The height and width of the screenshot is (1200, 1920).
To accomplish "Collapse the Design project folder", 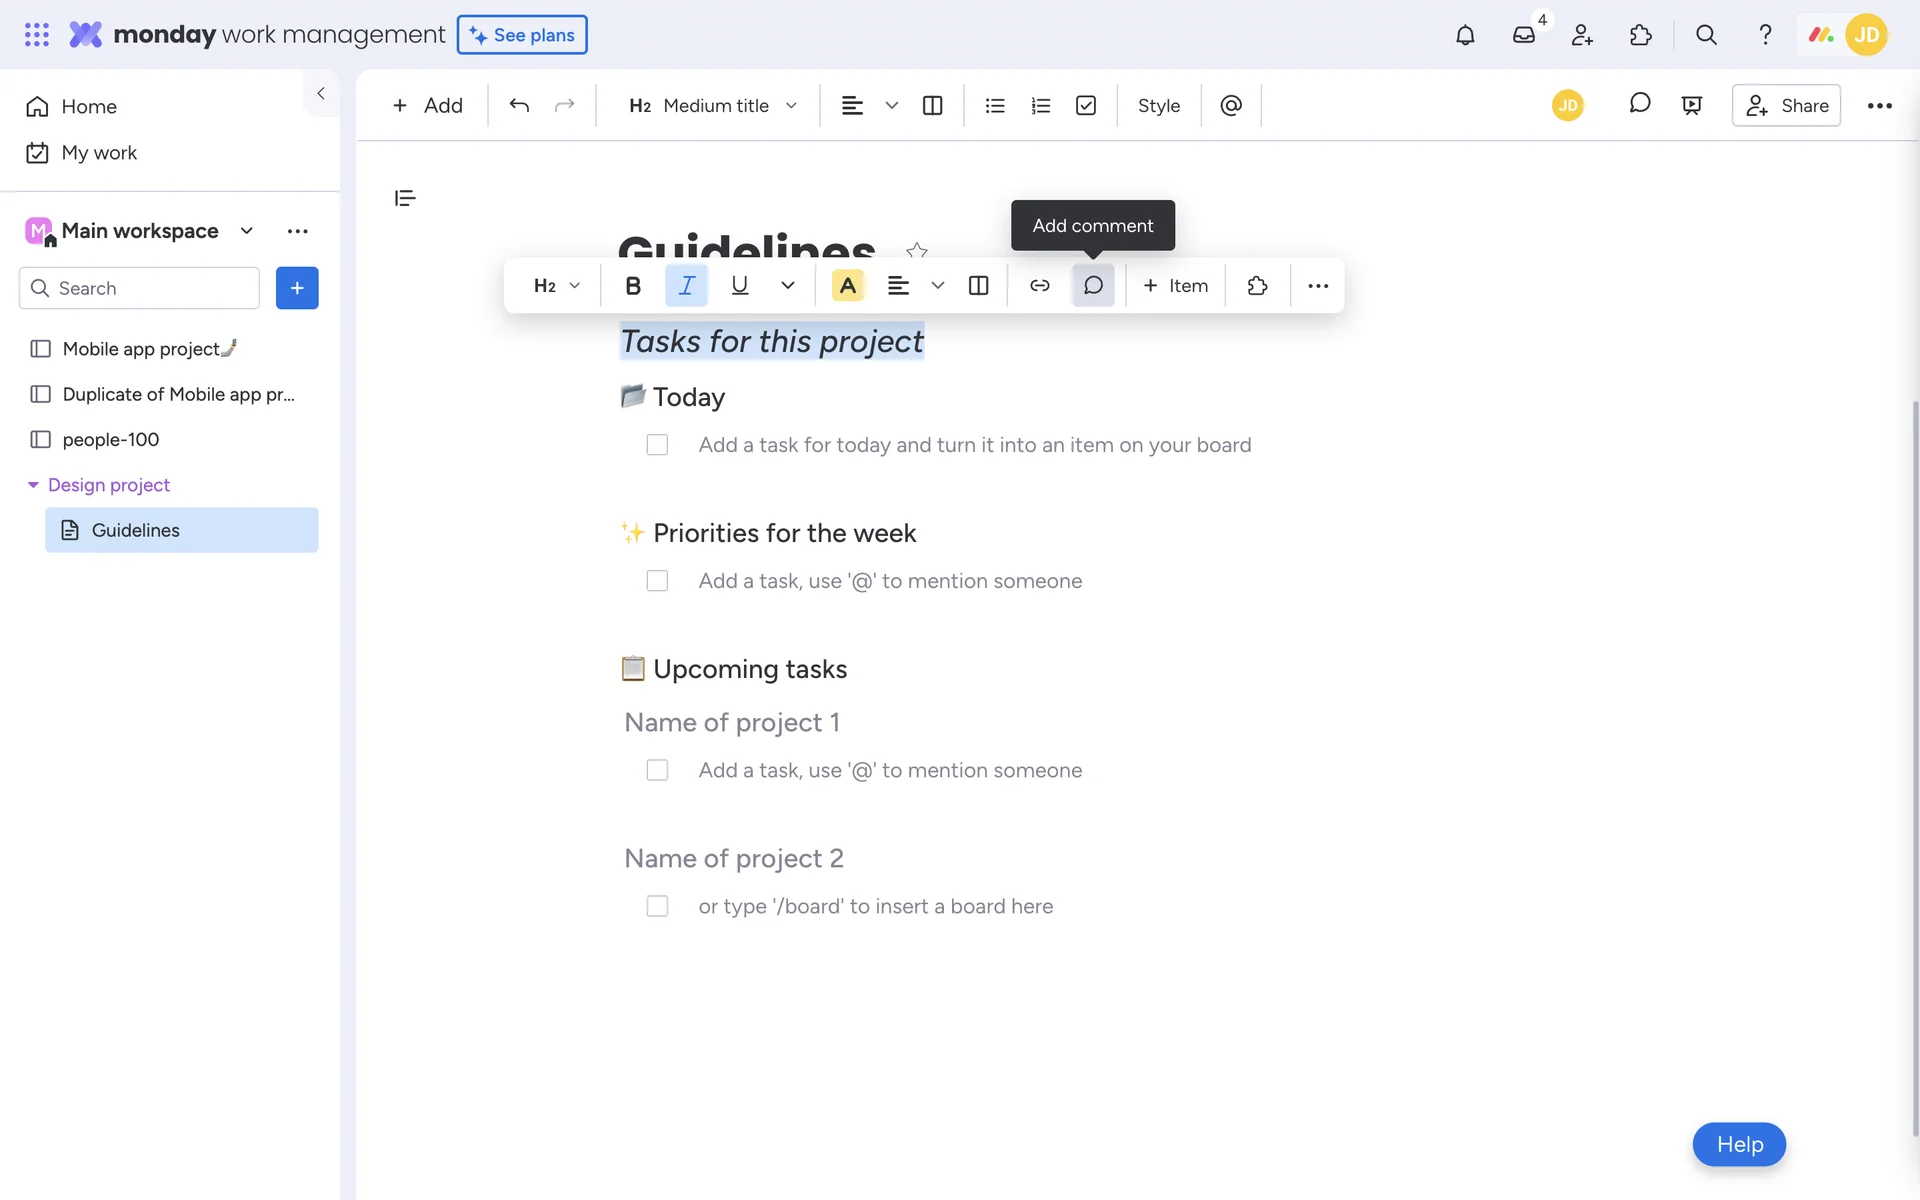I will click(33, 485).
